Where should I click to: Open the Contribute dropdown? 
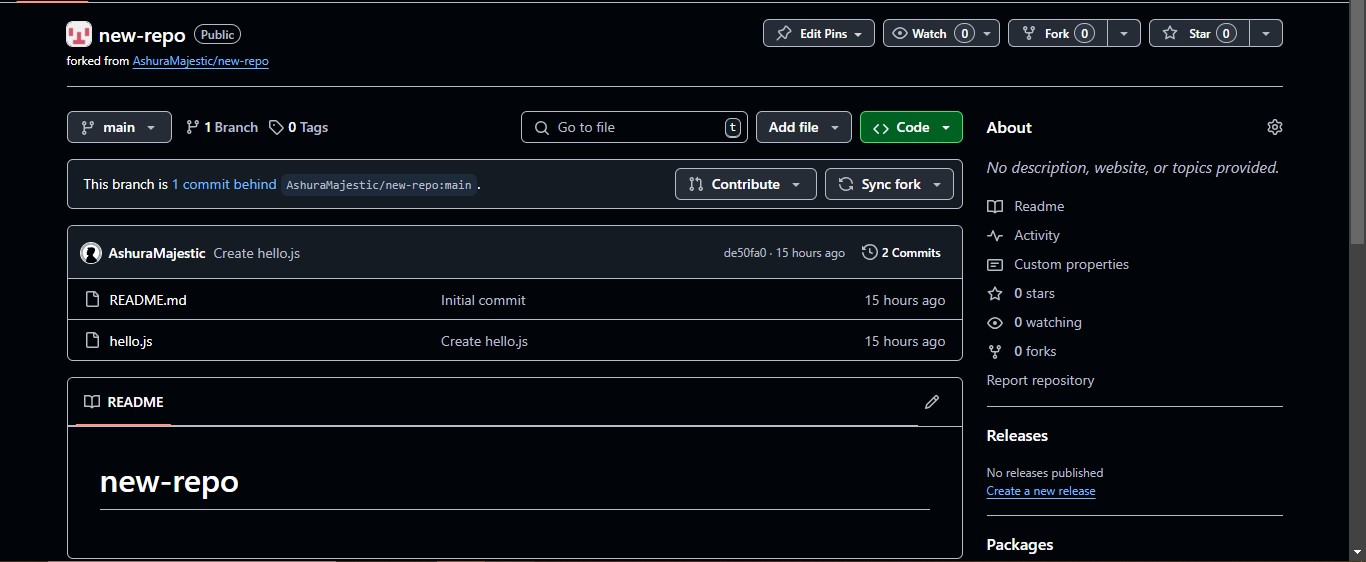pyautogui.click(x=746, y=184)
